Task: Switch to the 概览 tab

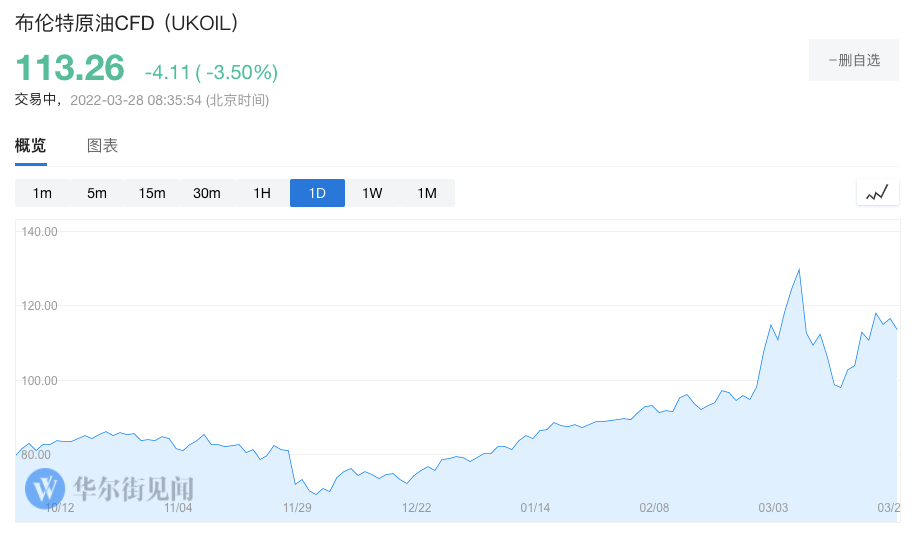Action: point(30,146)
